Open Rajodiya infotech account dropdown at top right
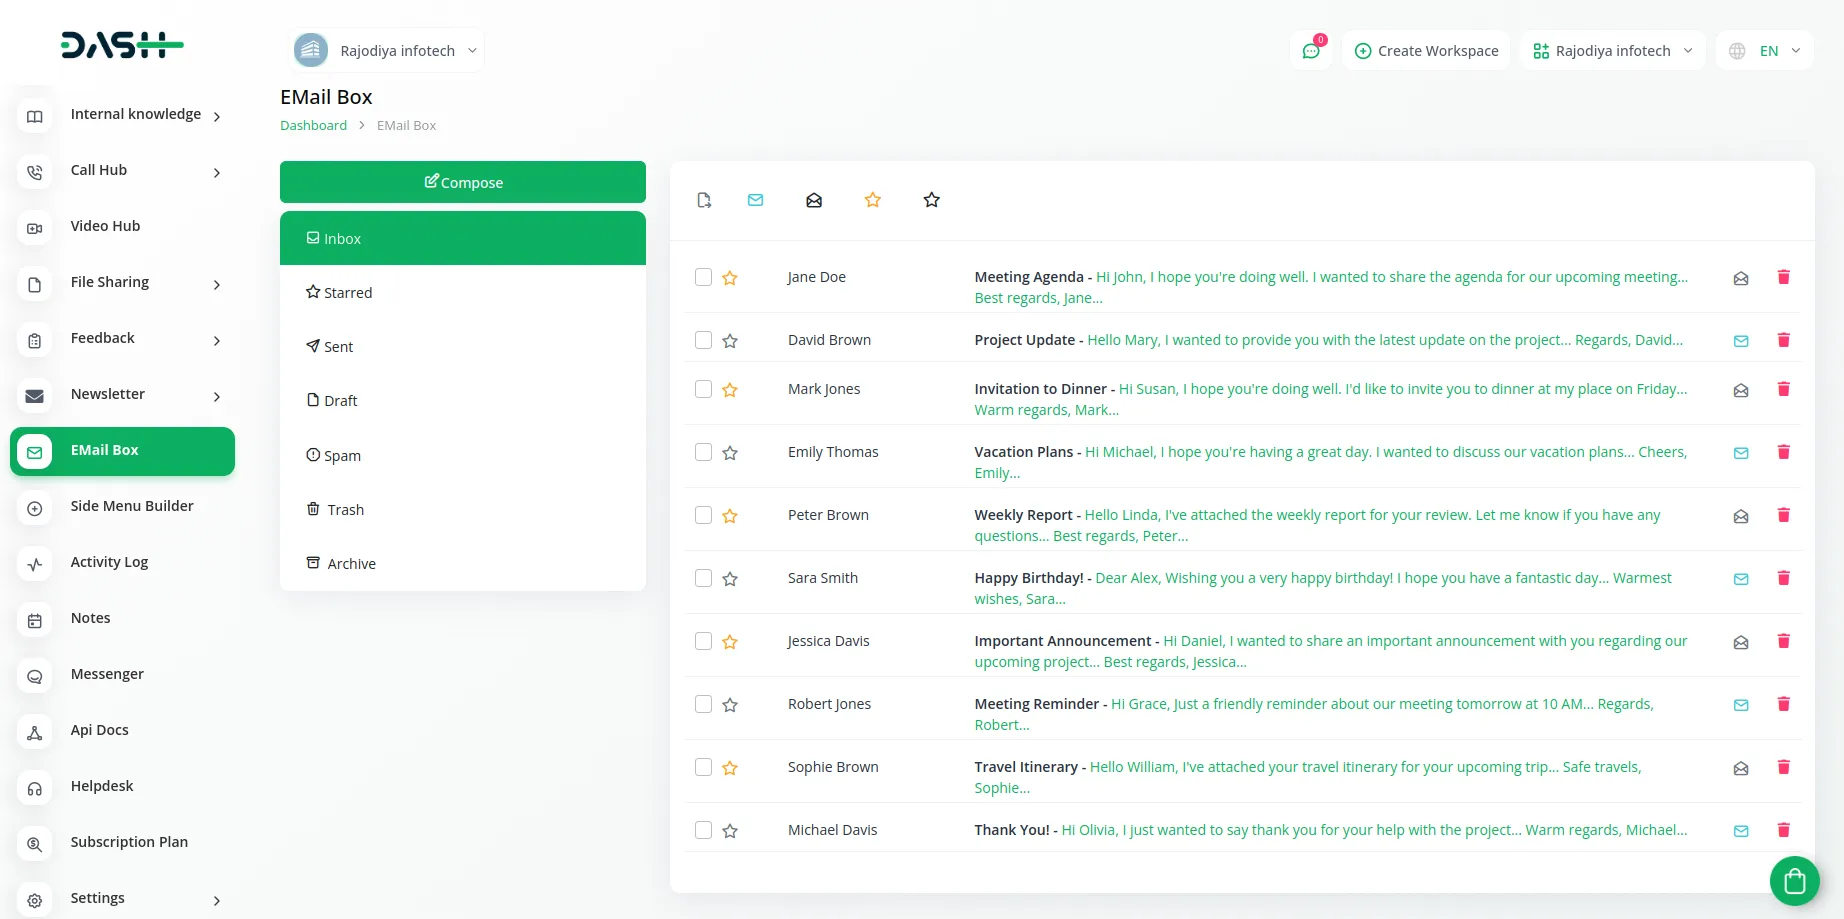This screenshot has height=919, width=1844. tap(1612, 51)
